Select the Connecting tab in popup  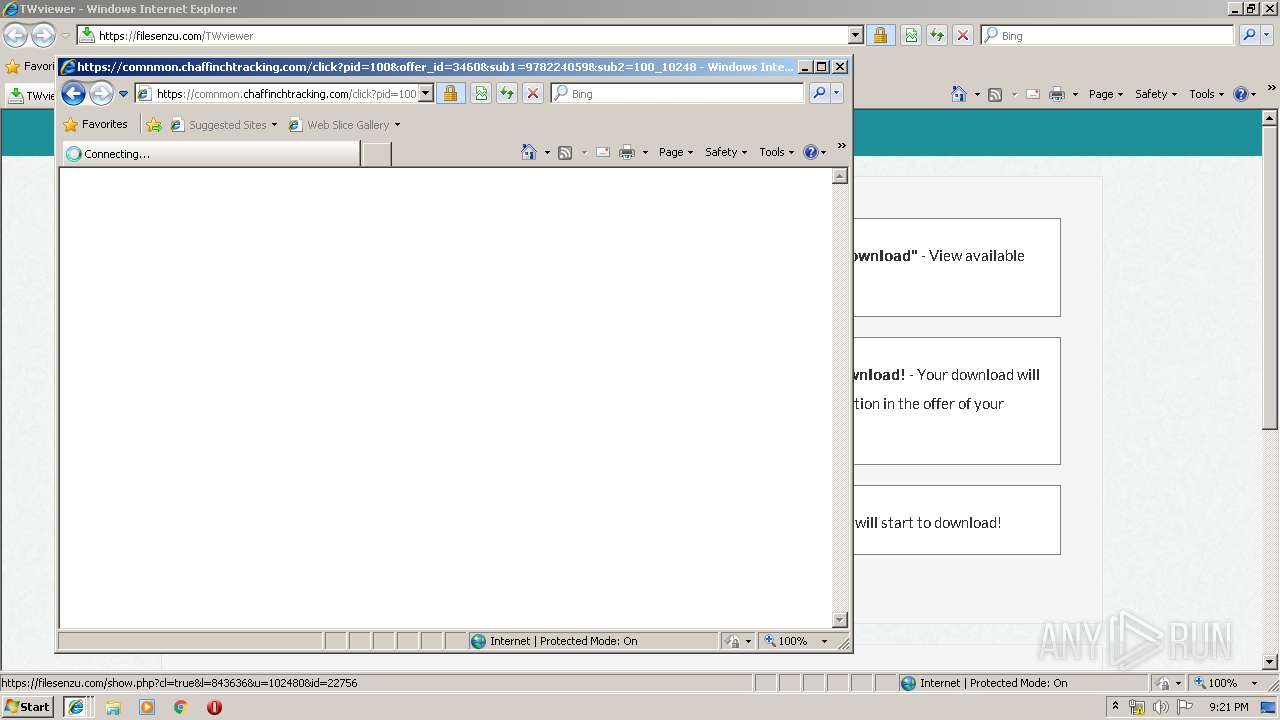coord(210,154)
